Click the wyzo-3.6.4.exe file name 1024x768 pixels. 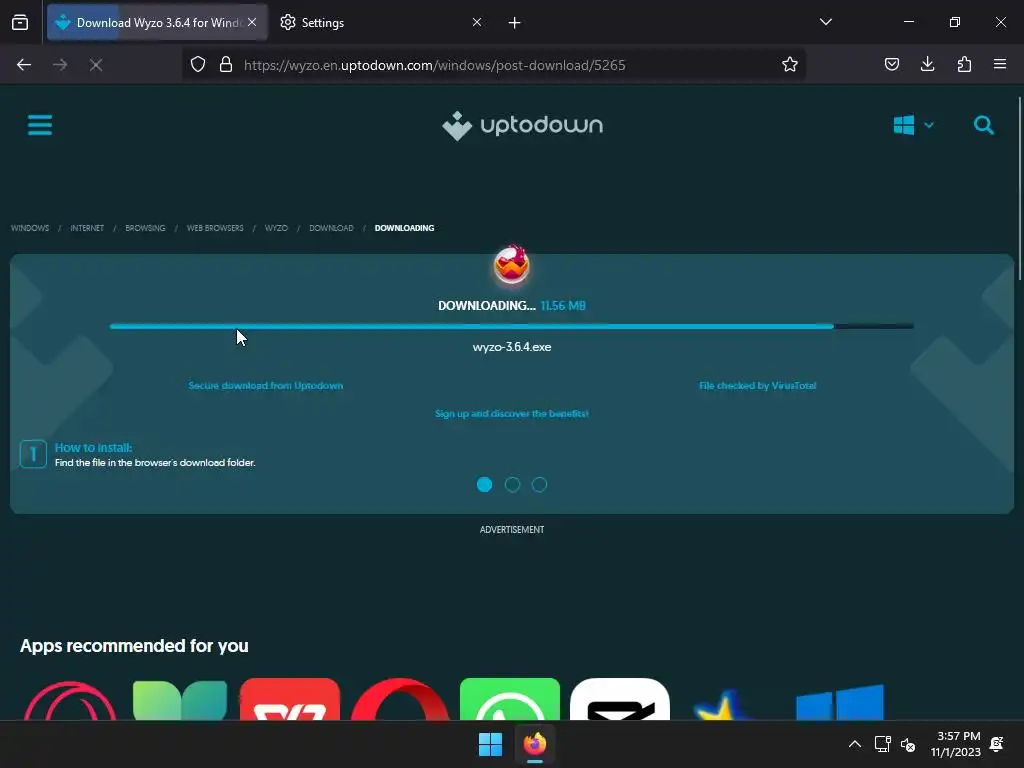tap(512, 347)
